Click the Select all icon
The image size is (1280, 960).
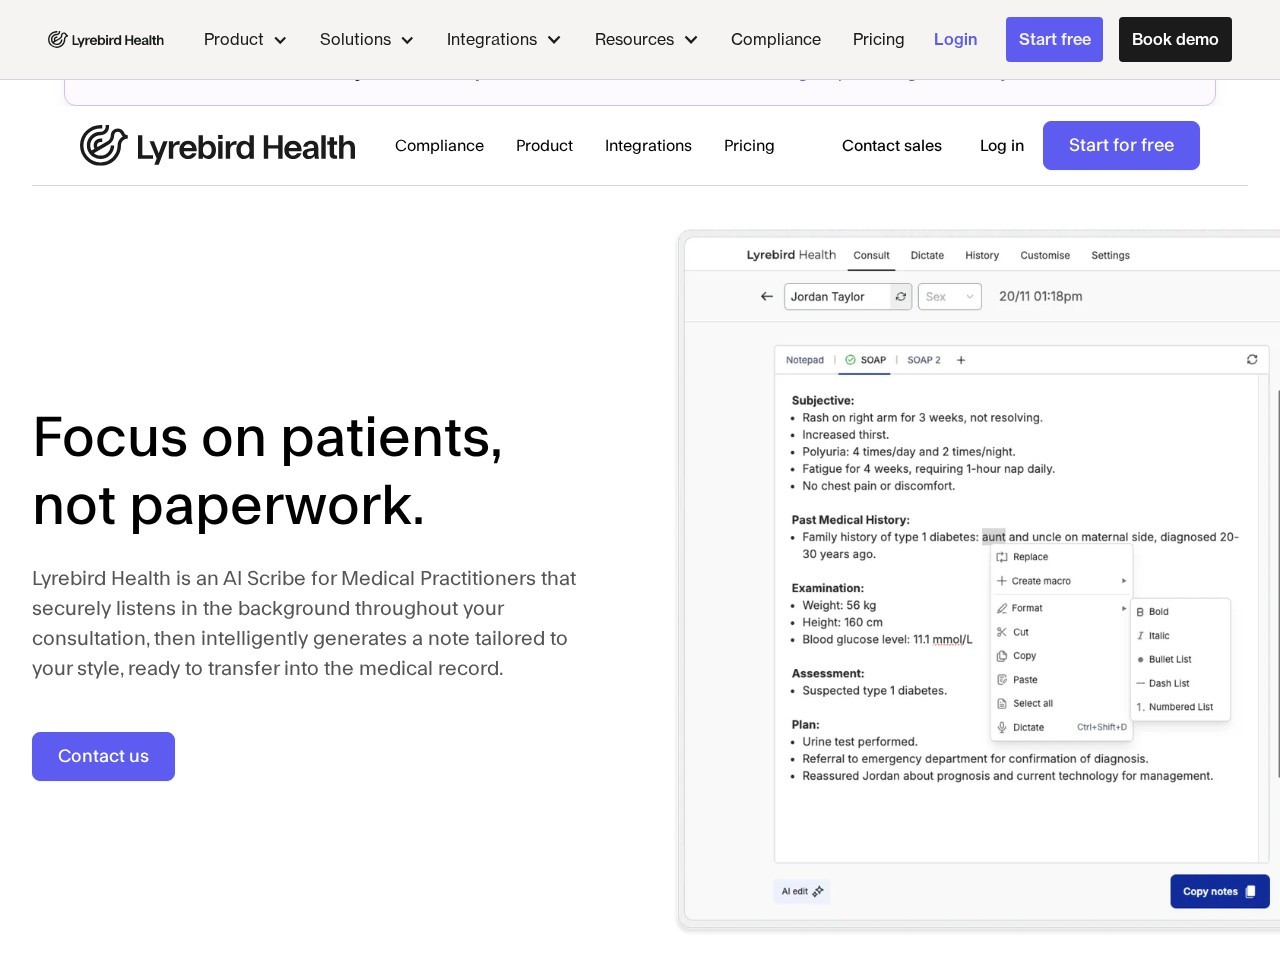pyautogui.click(x=1002, y=704)
